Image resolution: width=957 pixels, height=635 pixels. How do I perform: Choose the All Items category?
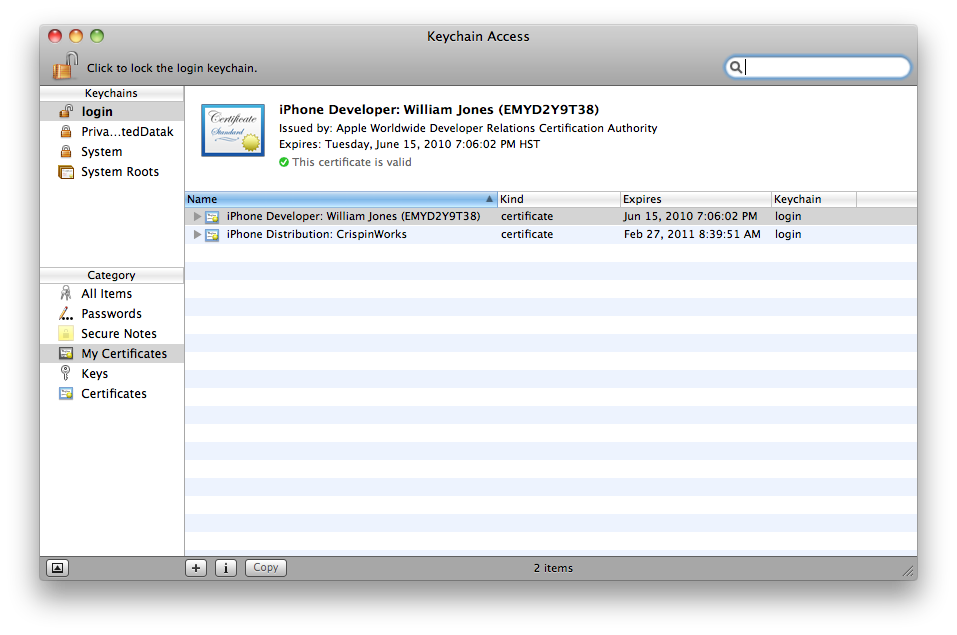point(112,294)
